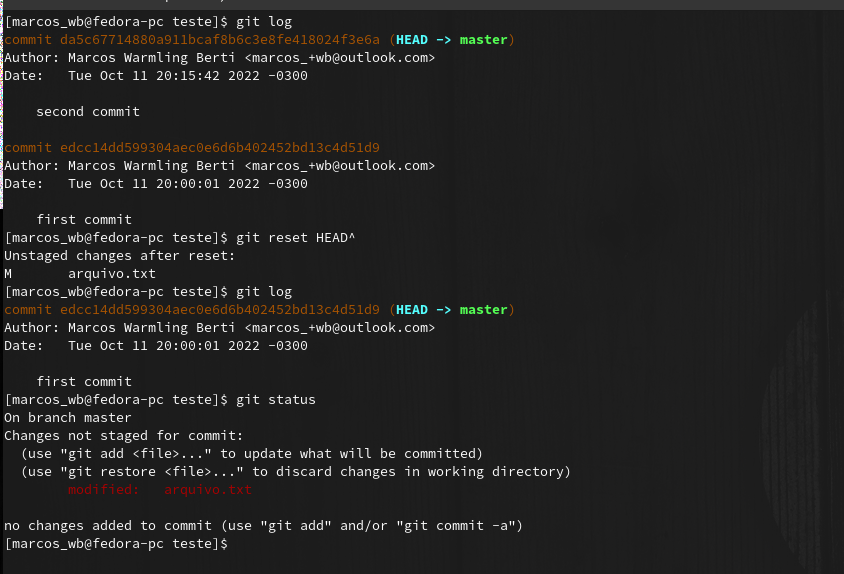
Task: Click the email address under the da5c677 commit
Action: (340, 58)
